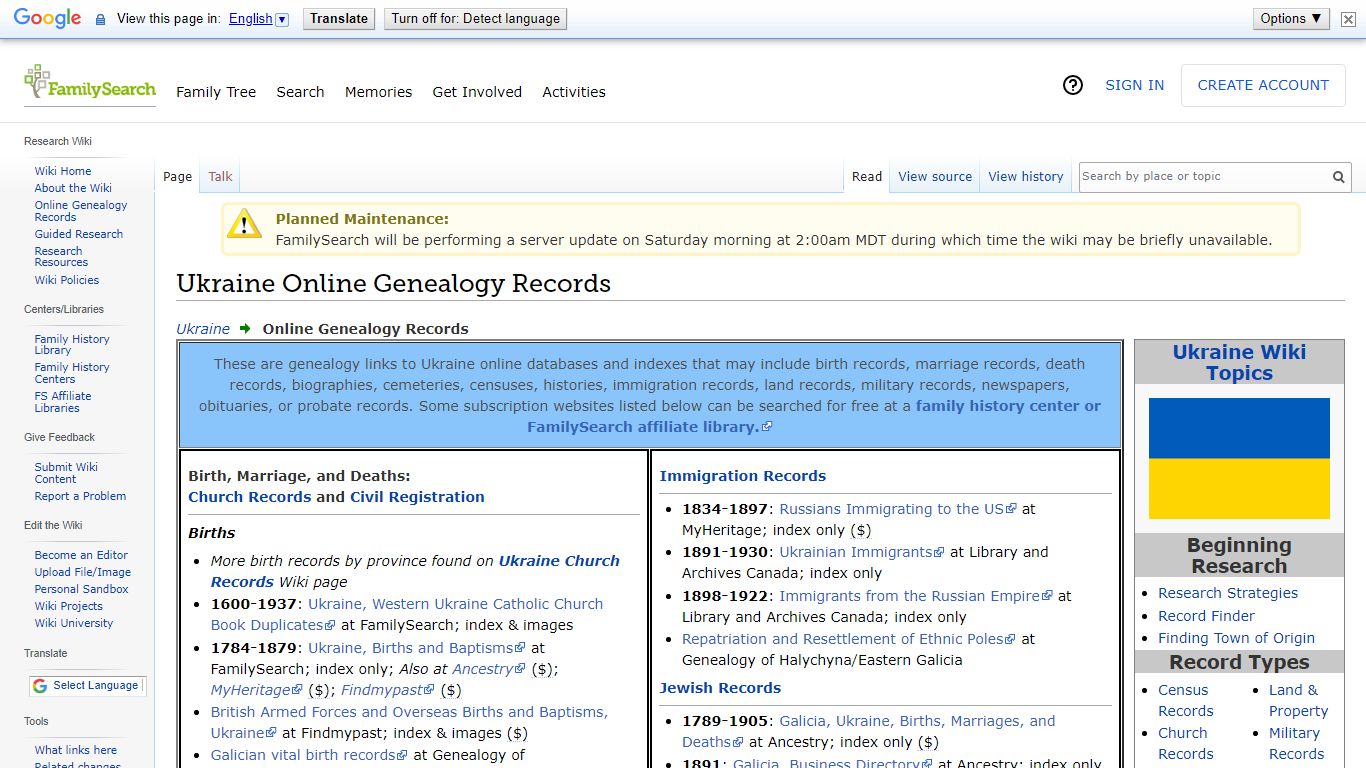Open the Ukraine Wiki Topics heading link
Screen dimensions: 1366x768
click(1239, 362)
